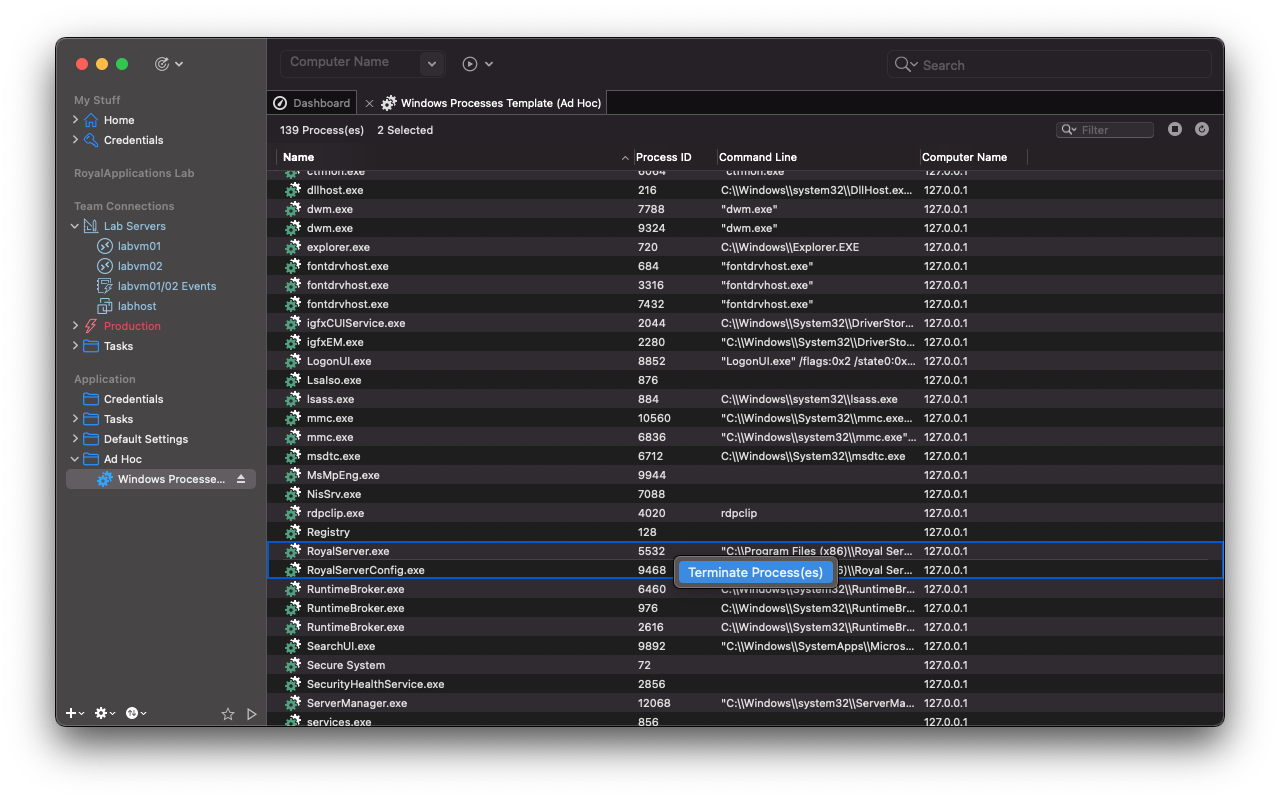The height and width of the screenshot is (800, 1280).
Task: Click the play execute icon at bottom right of sidebar
Action: 252,713
